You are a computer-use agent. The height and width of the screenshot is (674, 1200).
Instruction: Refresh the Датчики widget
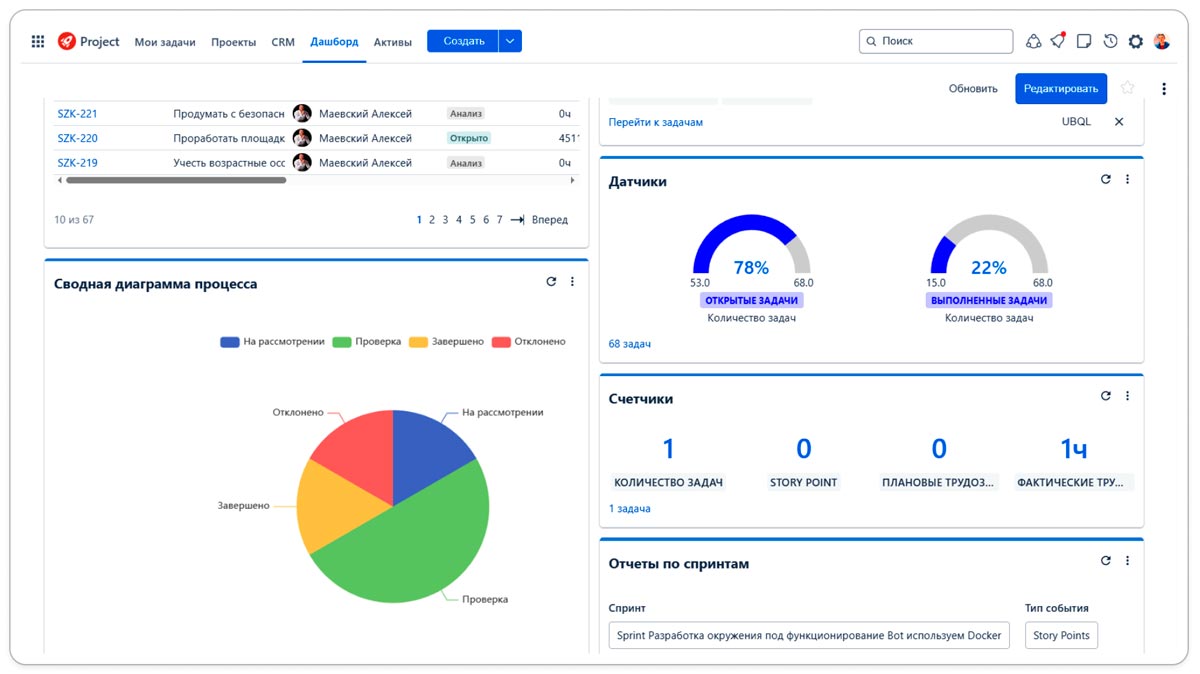click(1105, 180)
